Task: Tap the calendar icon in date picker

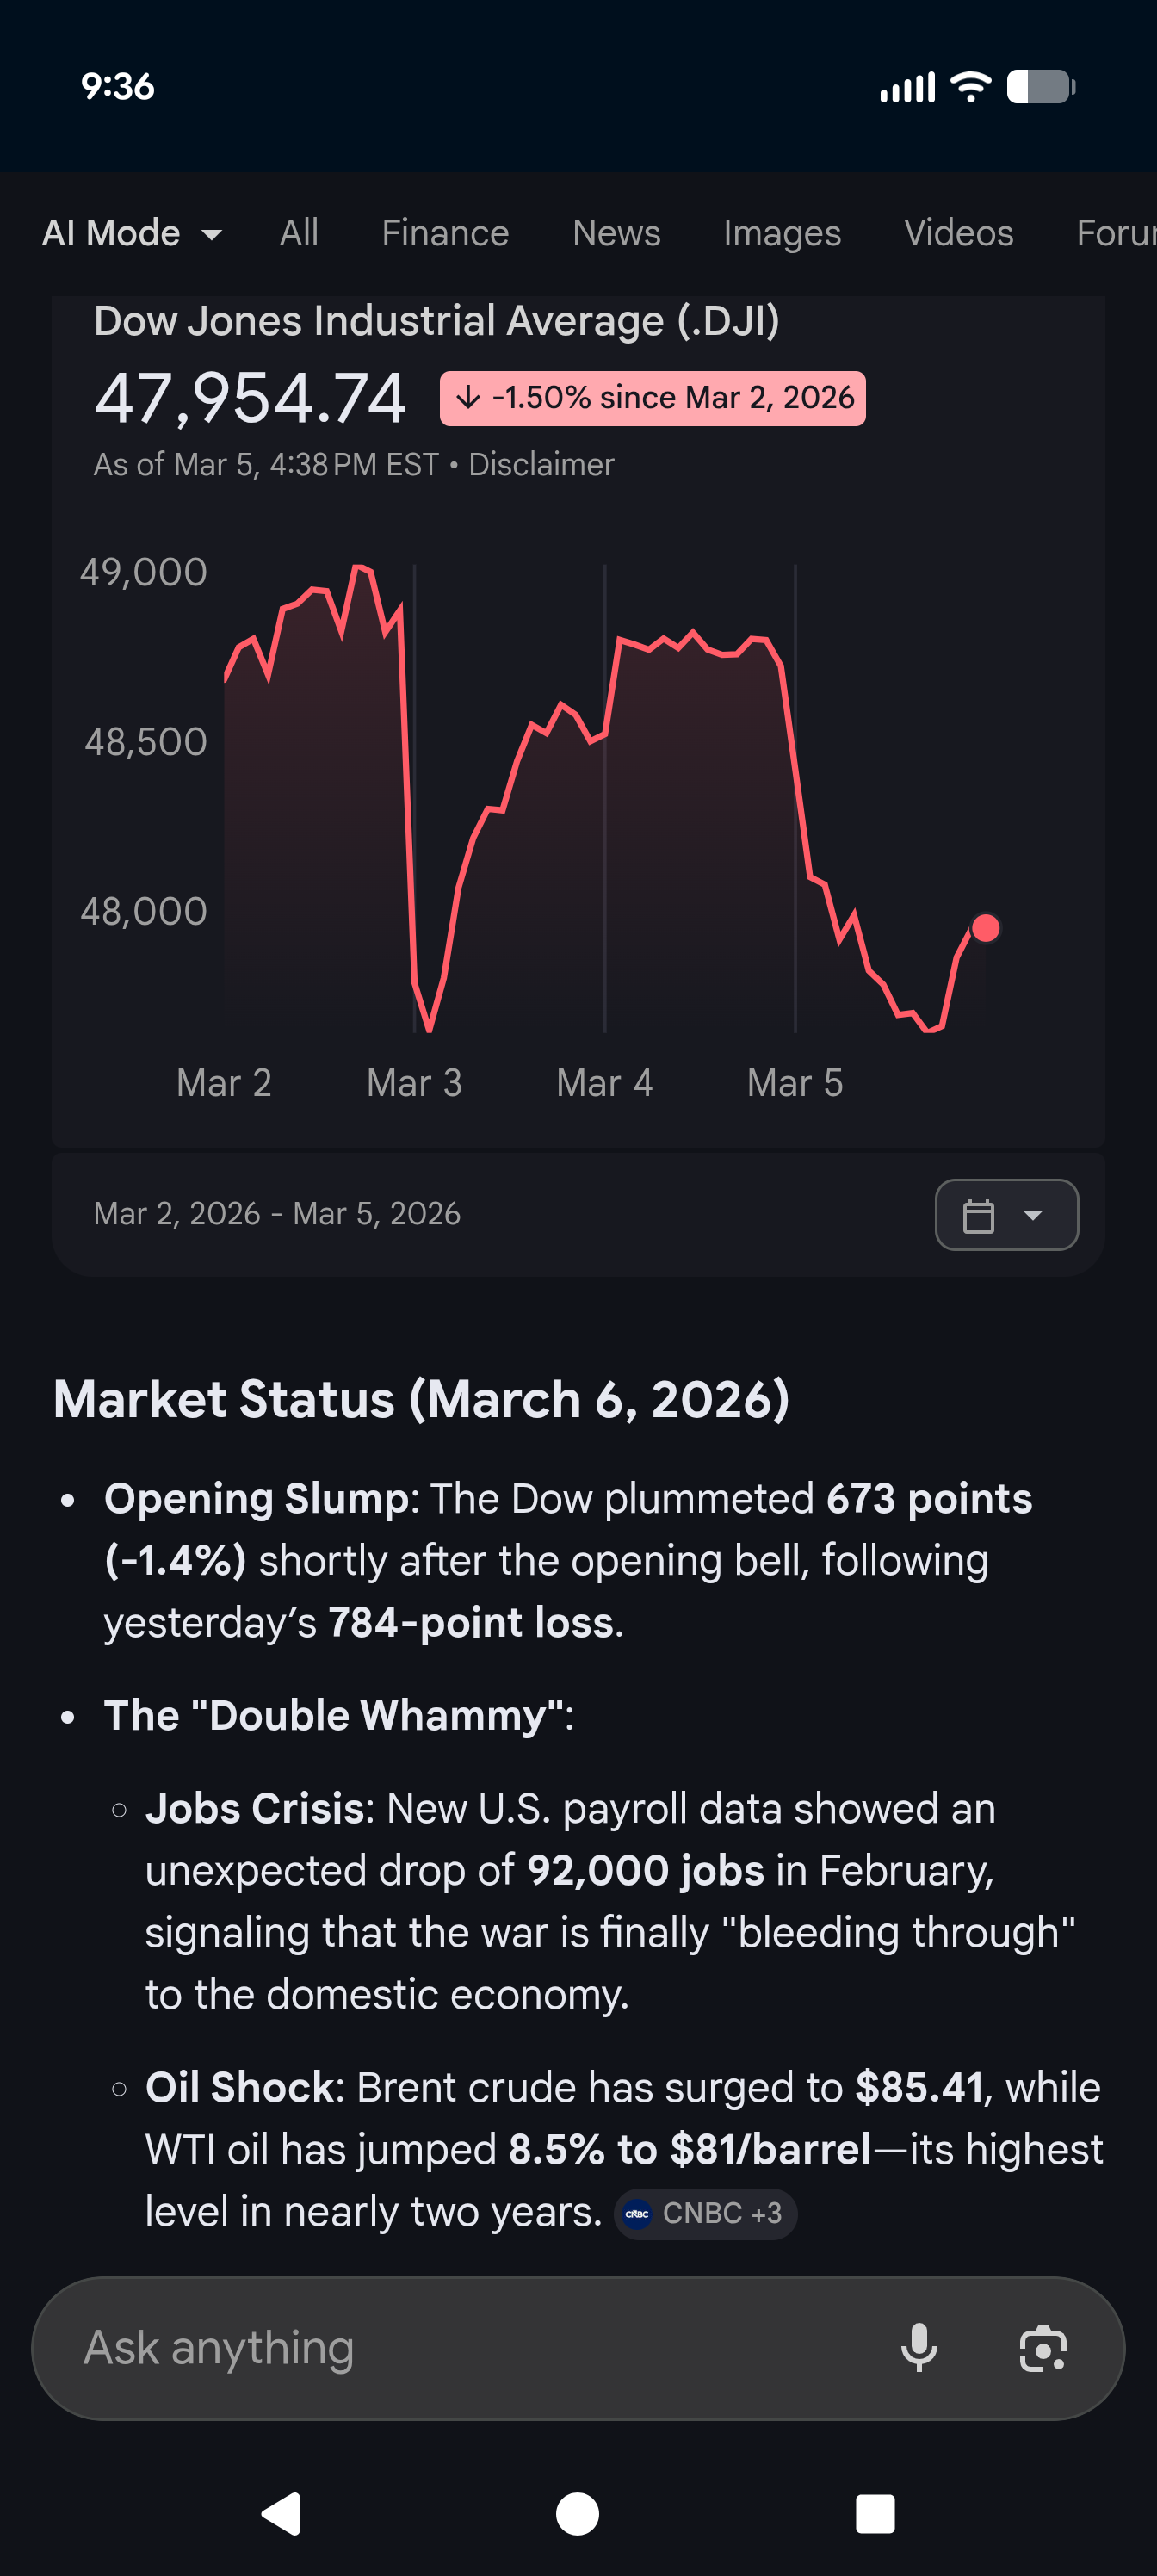Action: click(978, 1215)
